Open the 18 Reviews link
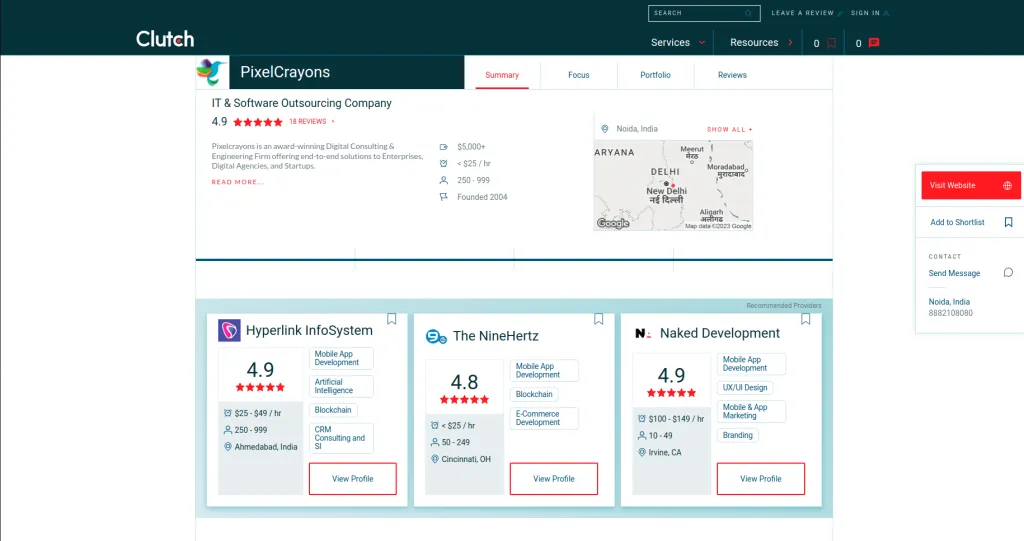The width and height of the screenshot is (1024, 541). [x=308, y=122]
